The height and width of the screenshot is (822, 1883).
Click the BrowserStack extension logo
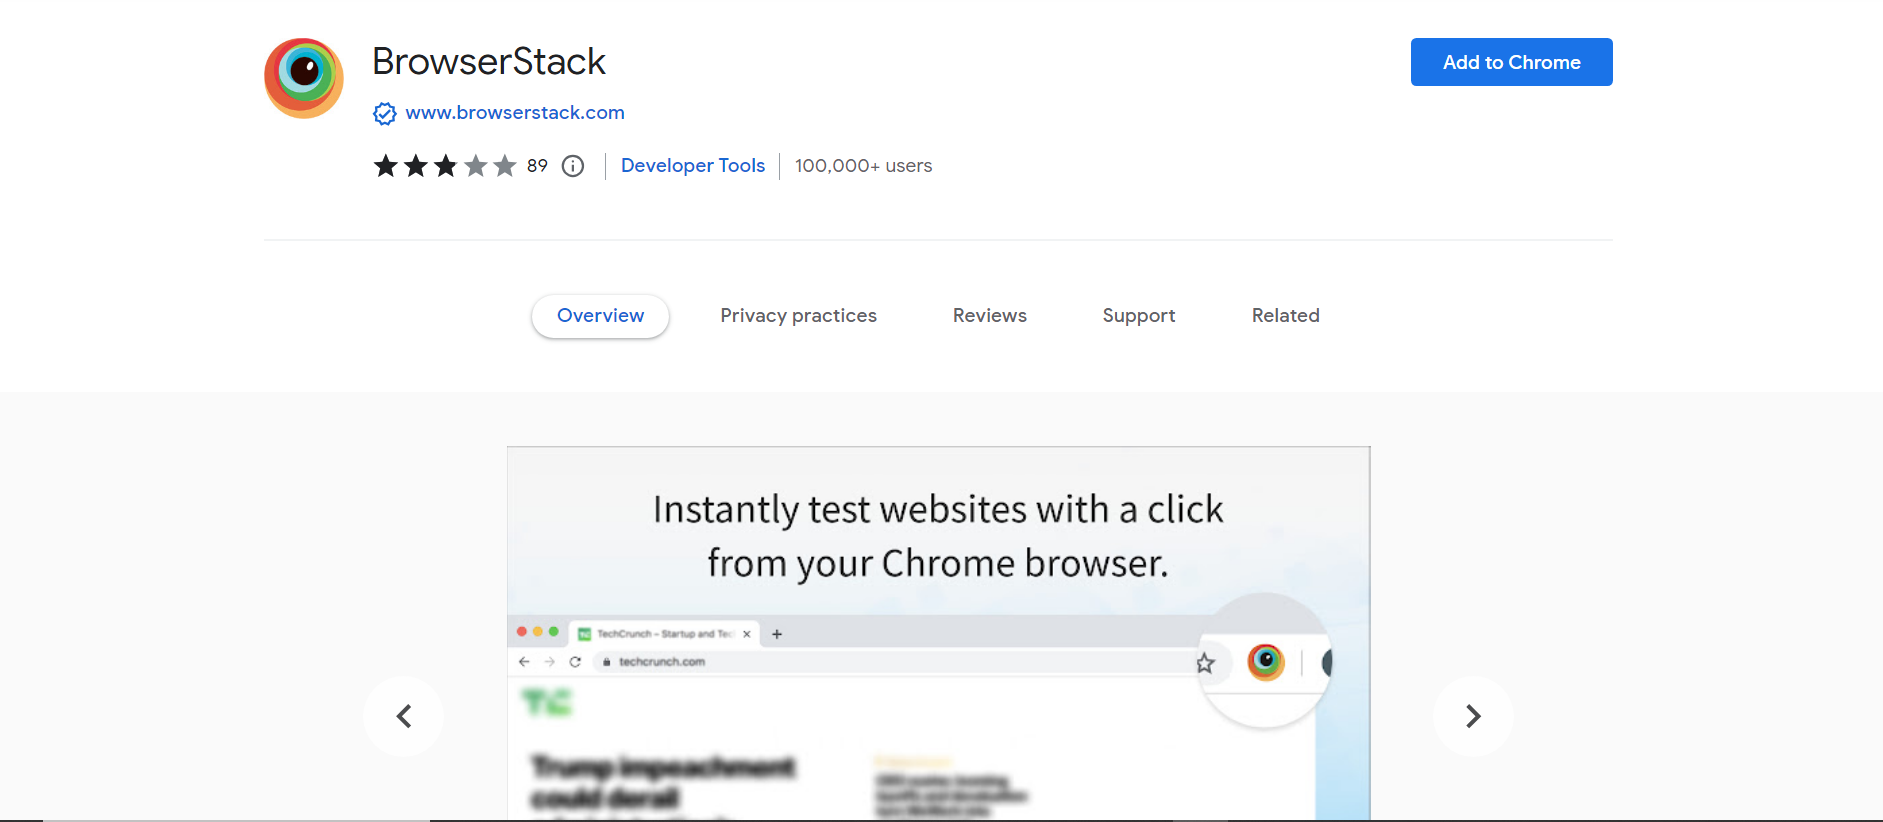point(304,78)
